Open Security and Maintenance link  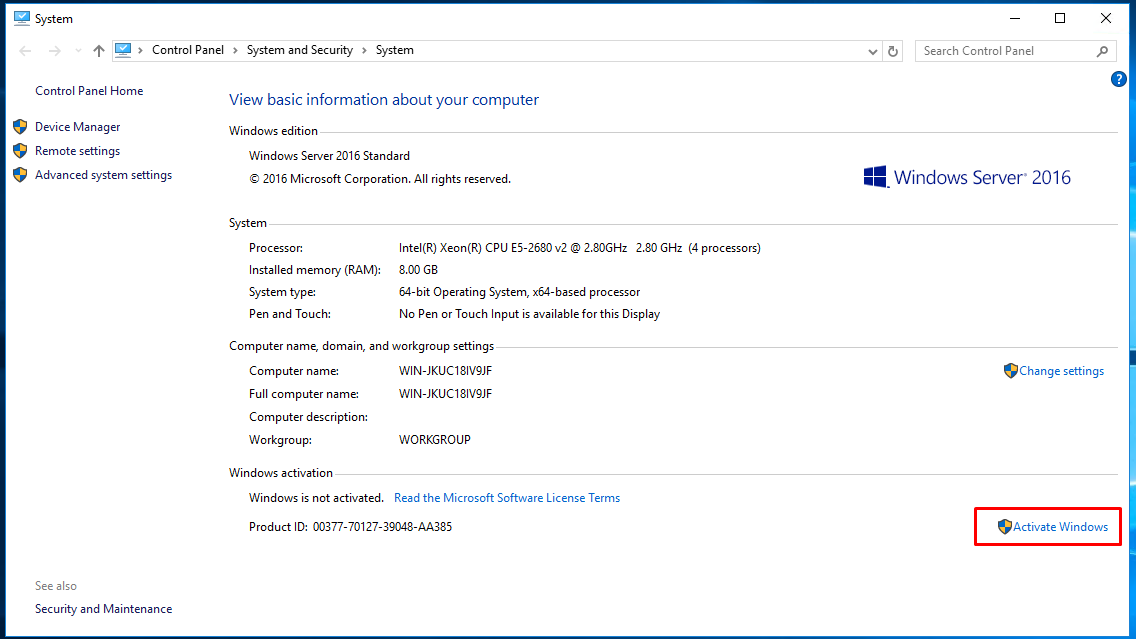point(104,609)
